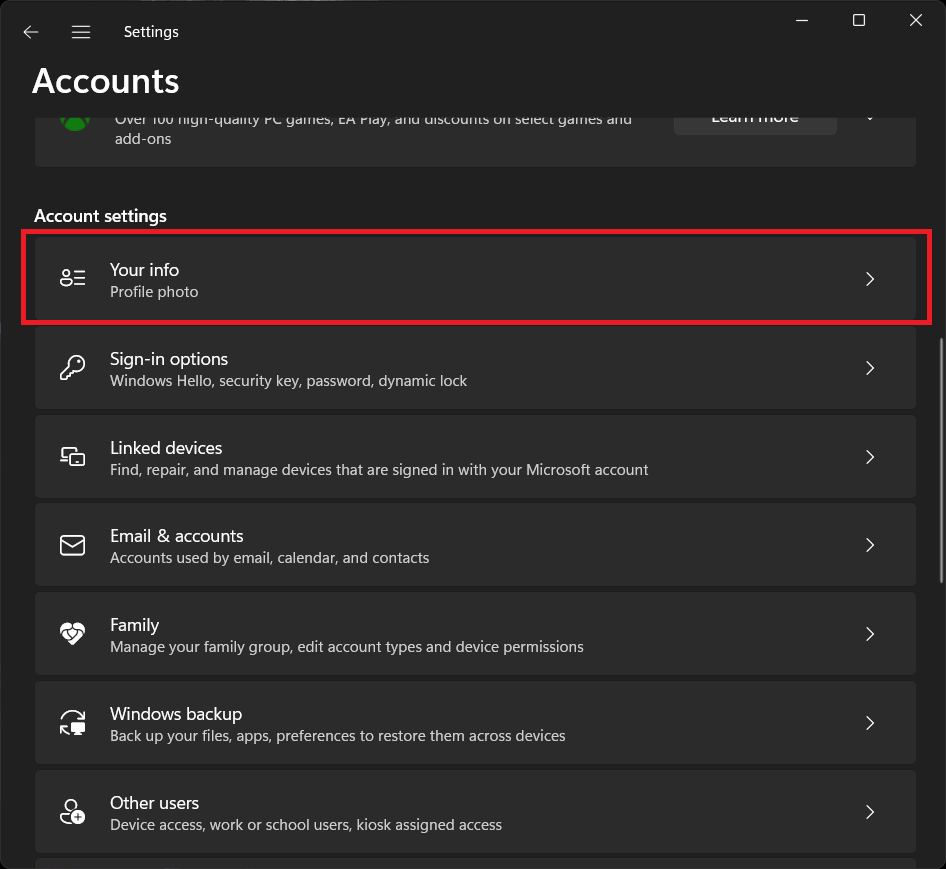
Task: Click the Other users add-person icon
Action: point(72,812)
